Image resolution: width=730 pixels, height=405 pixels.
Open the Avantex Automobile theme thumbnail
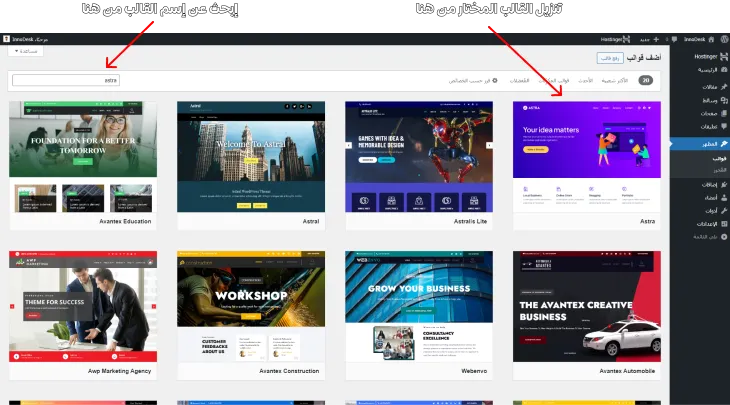coord(587,306)
